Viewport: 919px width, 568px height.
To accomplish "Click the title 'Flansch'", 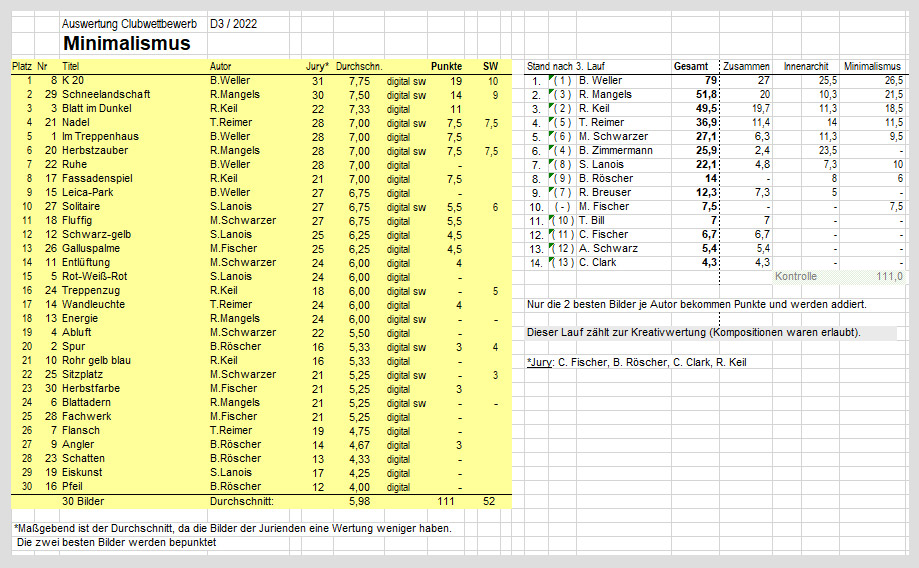I will pos(81,431).
